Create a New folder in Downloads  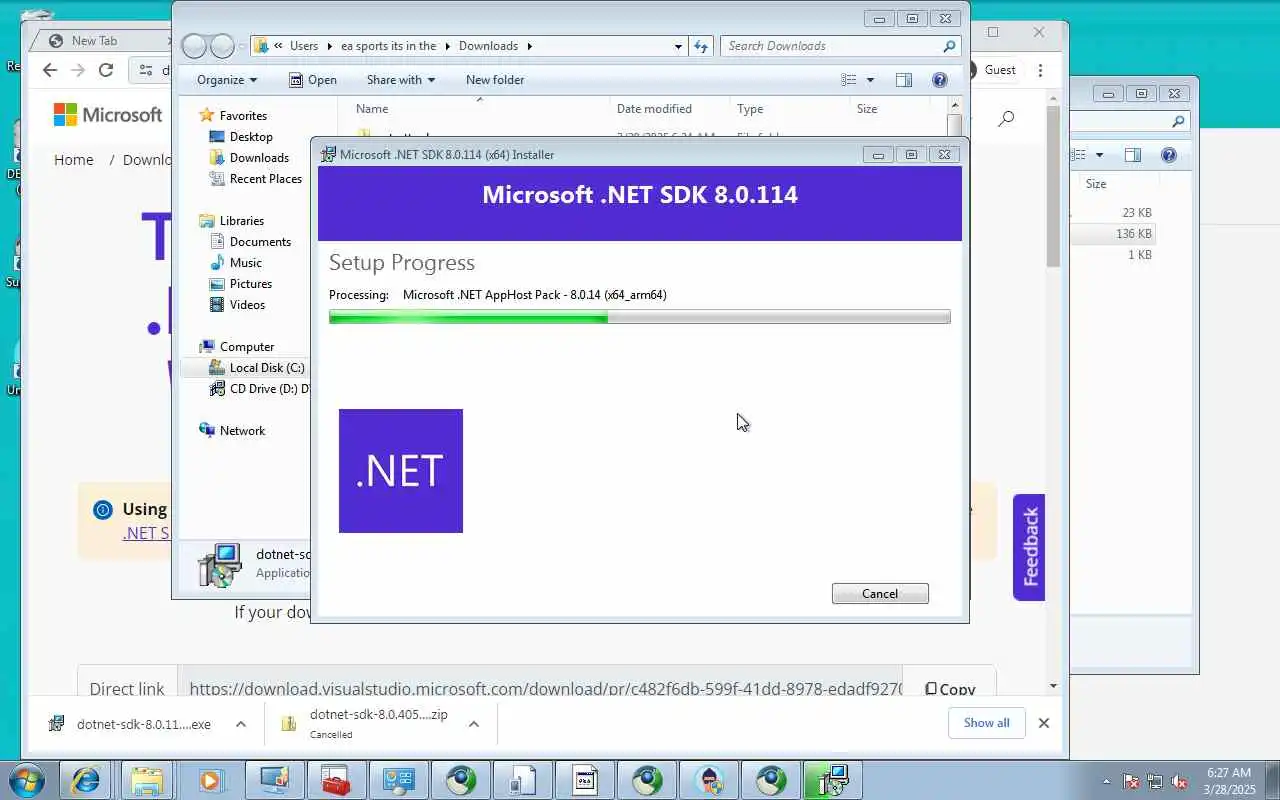pyautogui.click(x=495, y=80)
